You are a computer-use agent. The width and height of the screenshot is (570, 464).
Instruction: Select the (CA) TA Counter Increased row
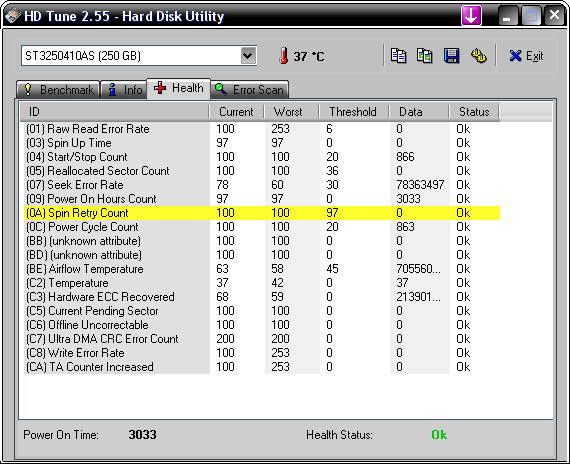point(262,367)
